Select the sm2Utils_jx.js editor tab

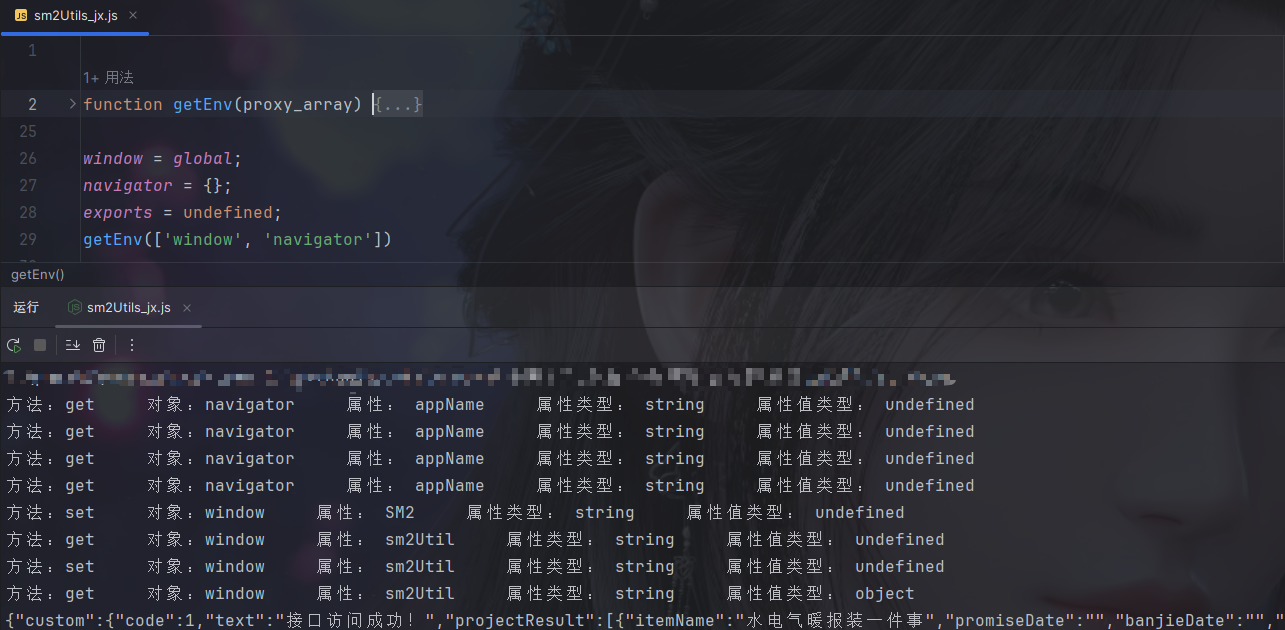tap(76, 16)
